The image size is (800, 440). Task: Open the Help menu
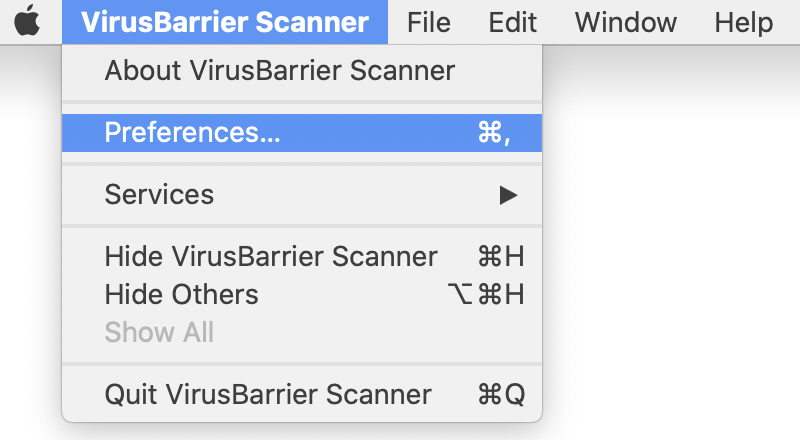[x=743, y=22]
